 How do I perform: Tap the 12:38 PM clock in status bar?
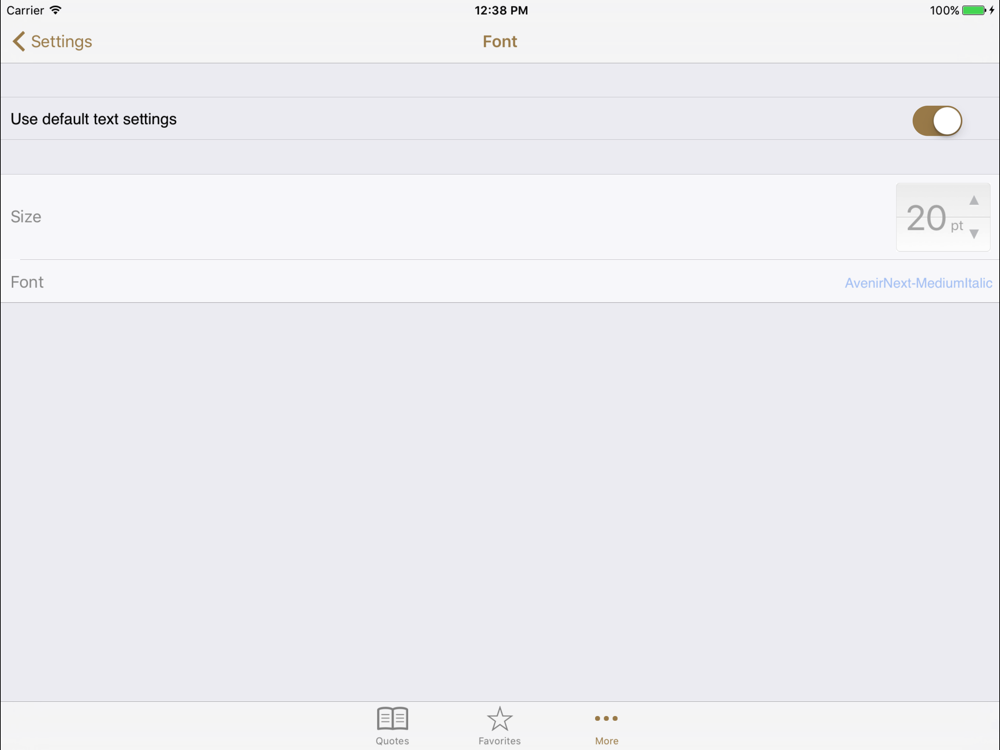point(501,10)
